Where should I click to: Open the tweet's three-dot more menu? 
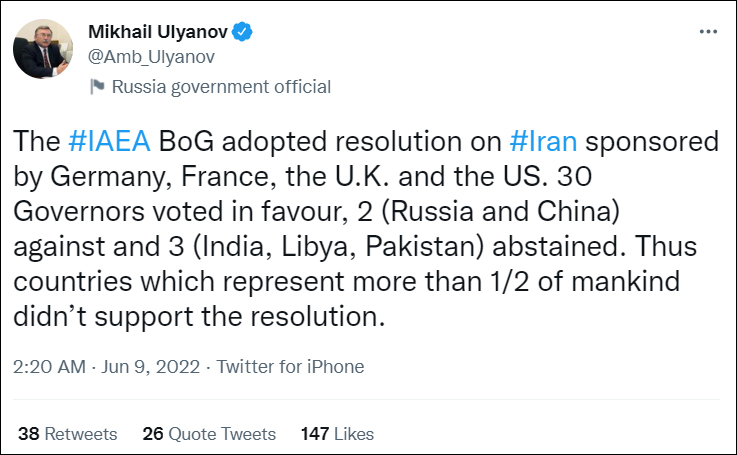tap(708, 33)
